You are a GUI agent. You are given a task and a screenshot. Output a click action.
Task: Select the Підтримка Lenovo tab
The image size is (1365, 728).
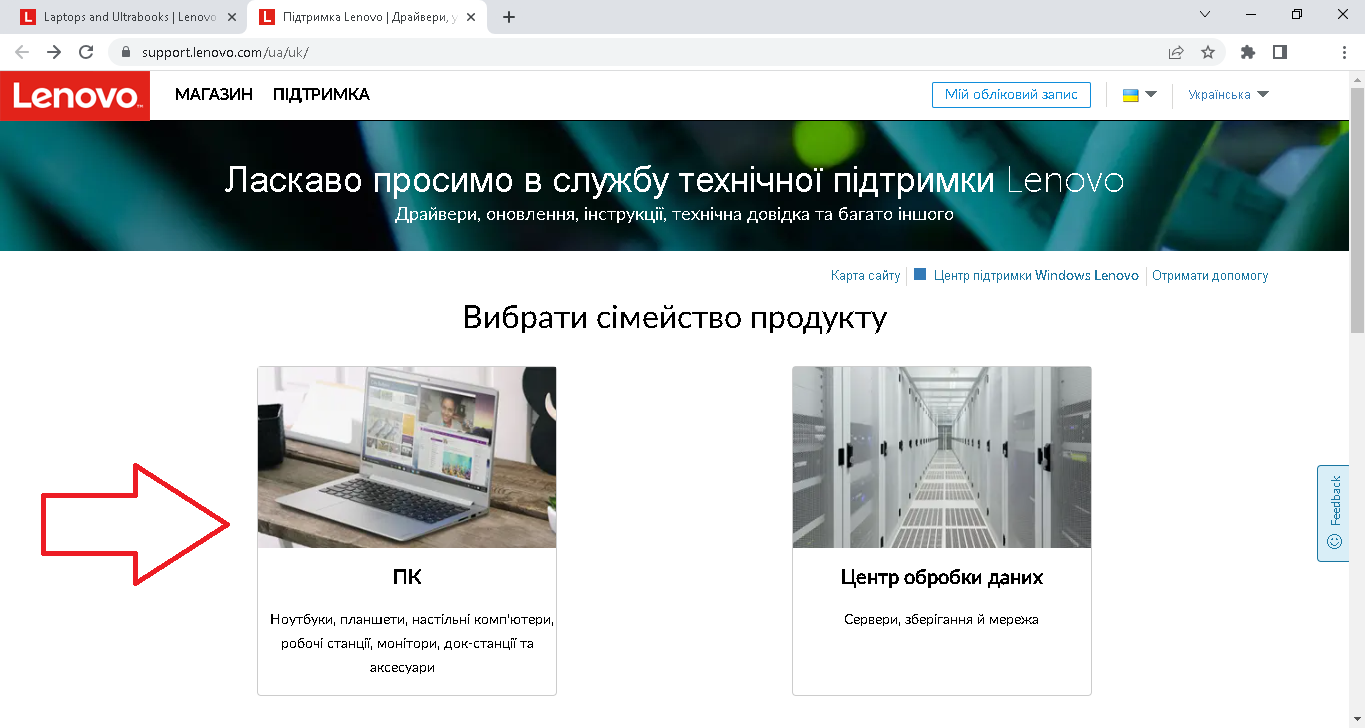(366, 17)
